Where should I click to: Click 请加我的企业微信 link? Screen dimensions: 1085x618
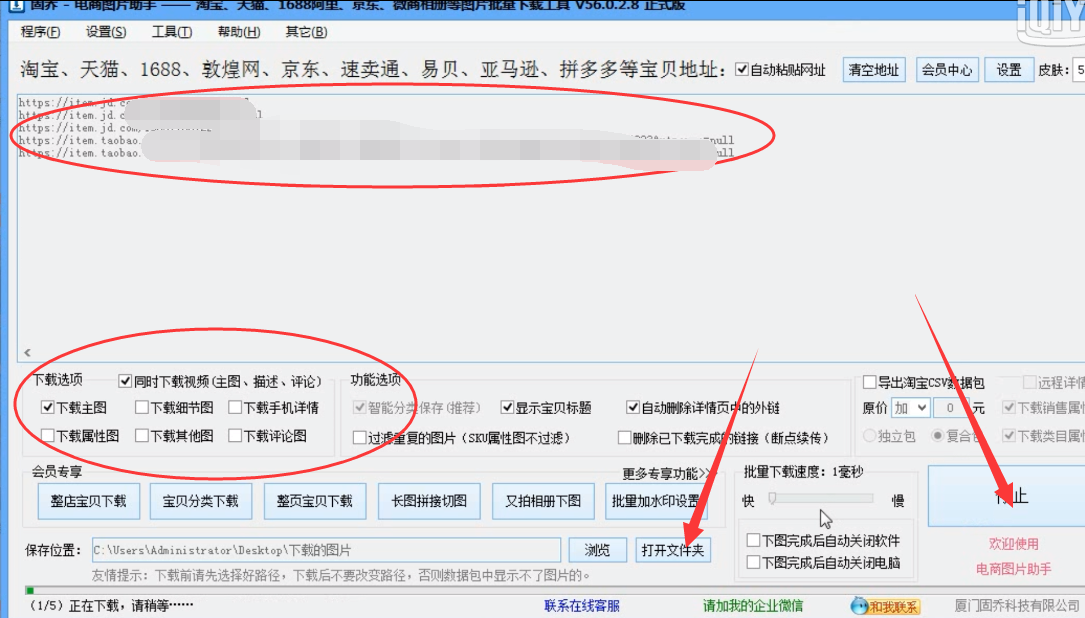(753, 606)
